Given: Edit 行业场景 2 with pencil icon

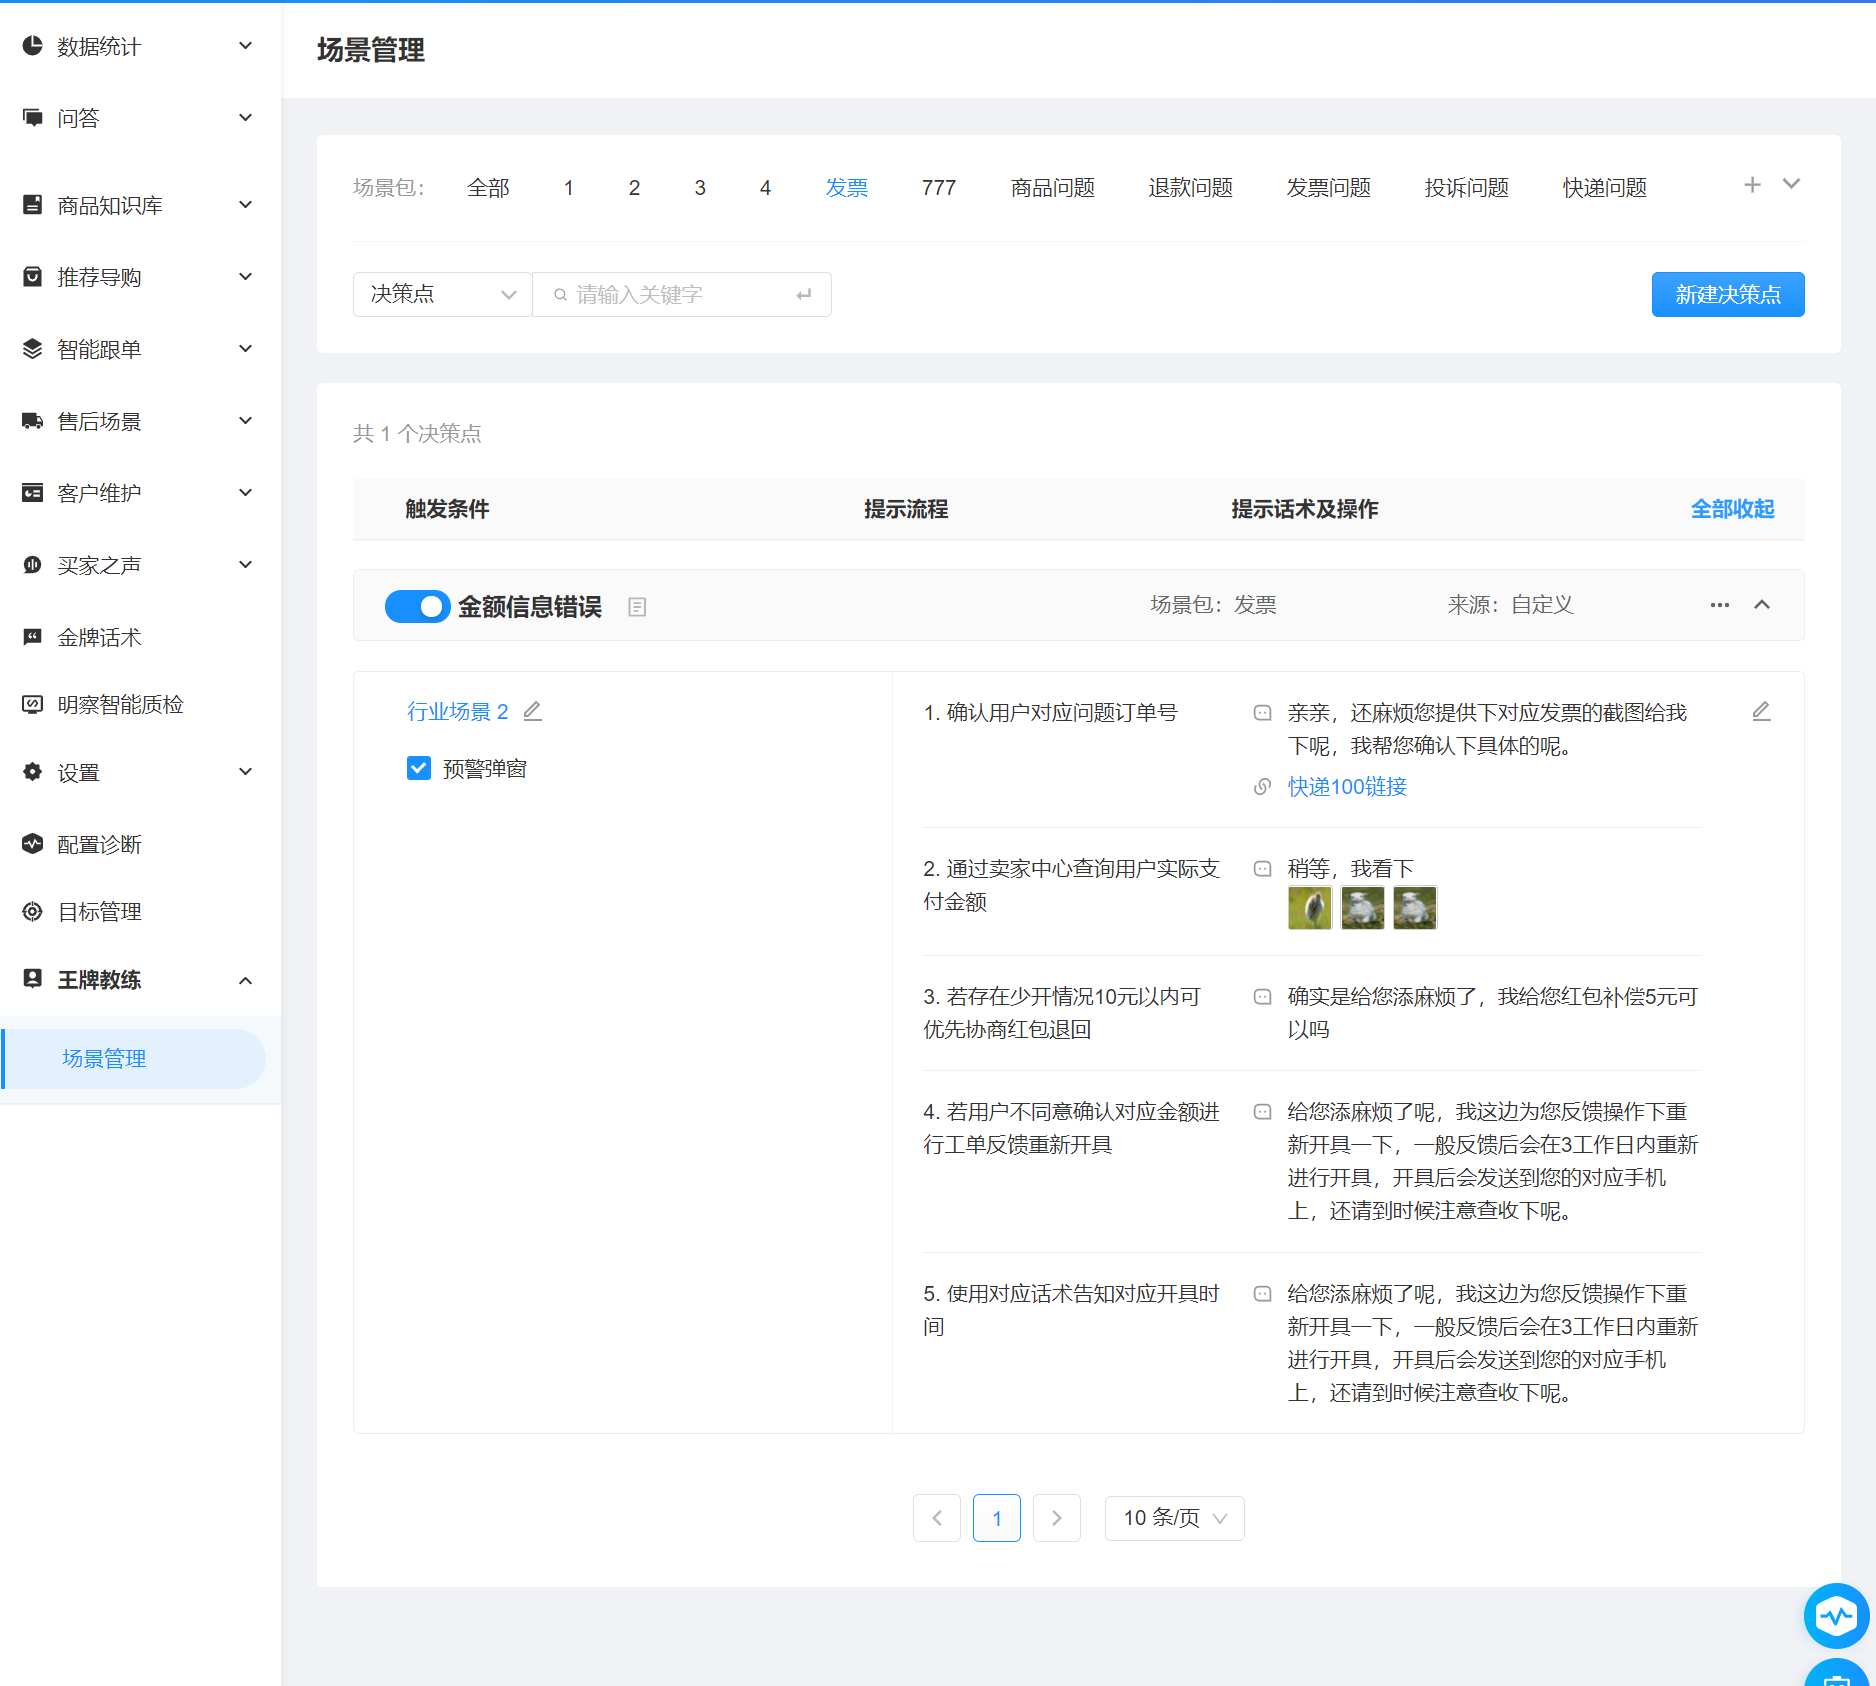Looking at the screenshot, I should (533, 711).
